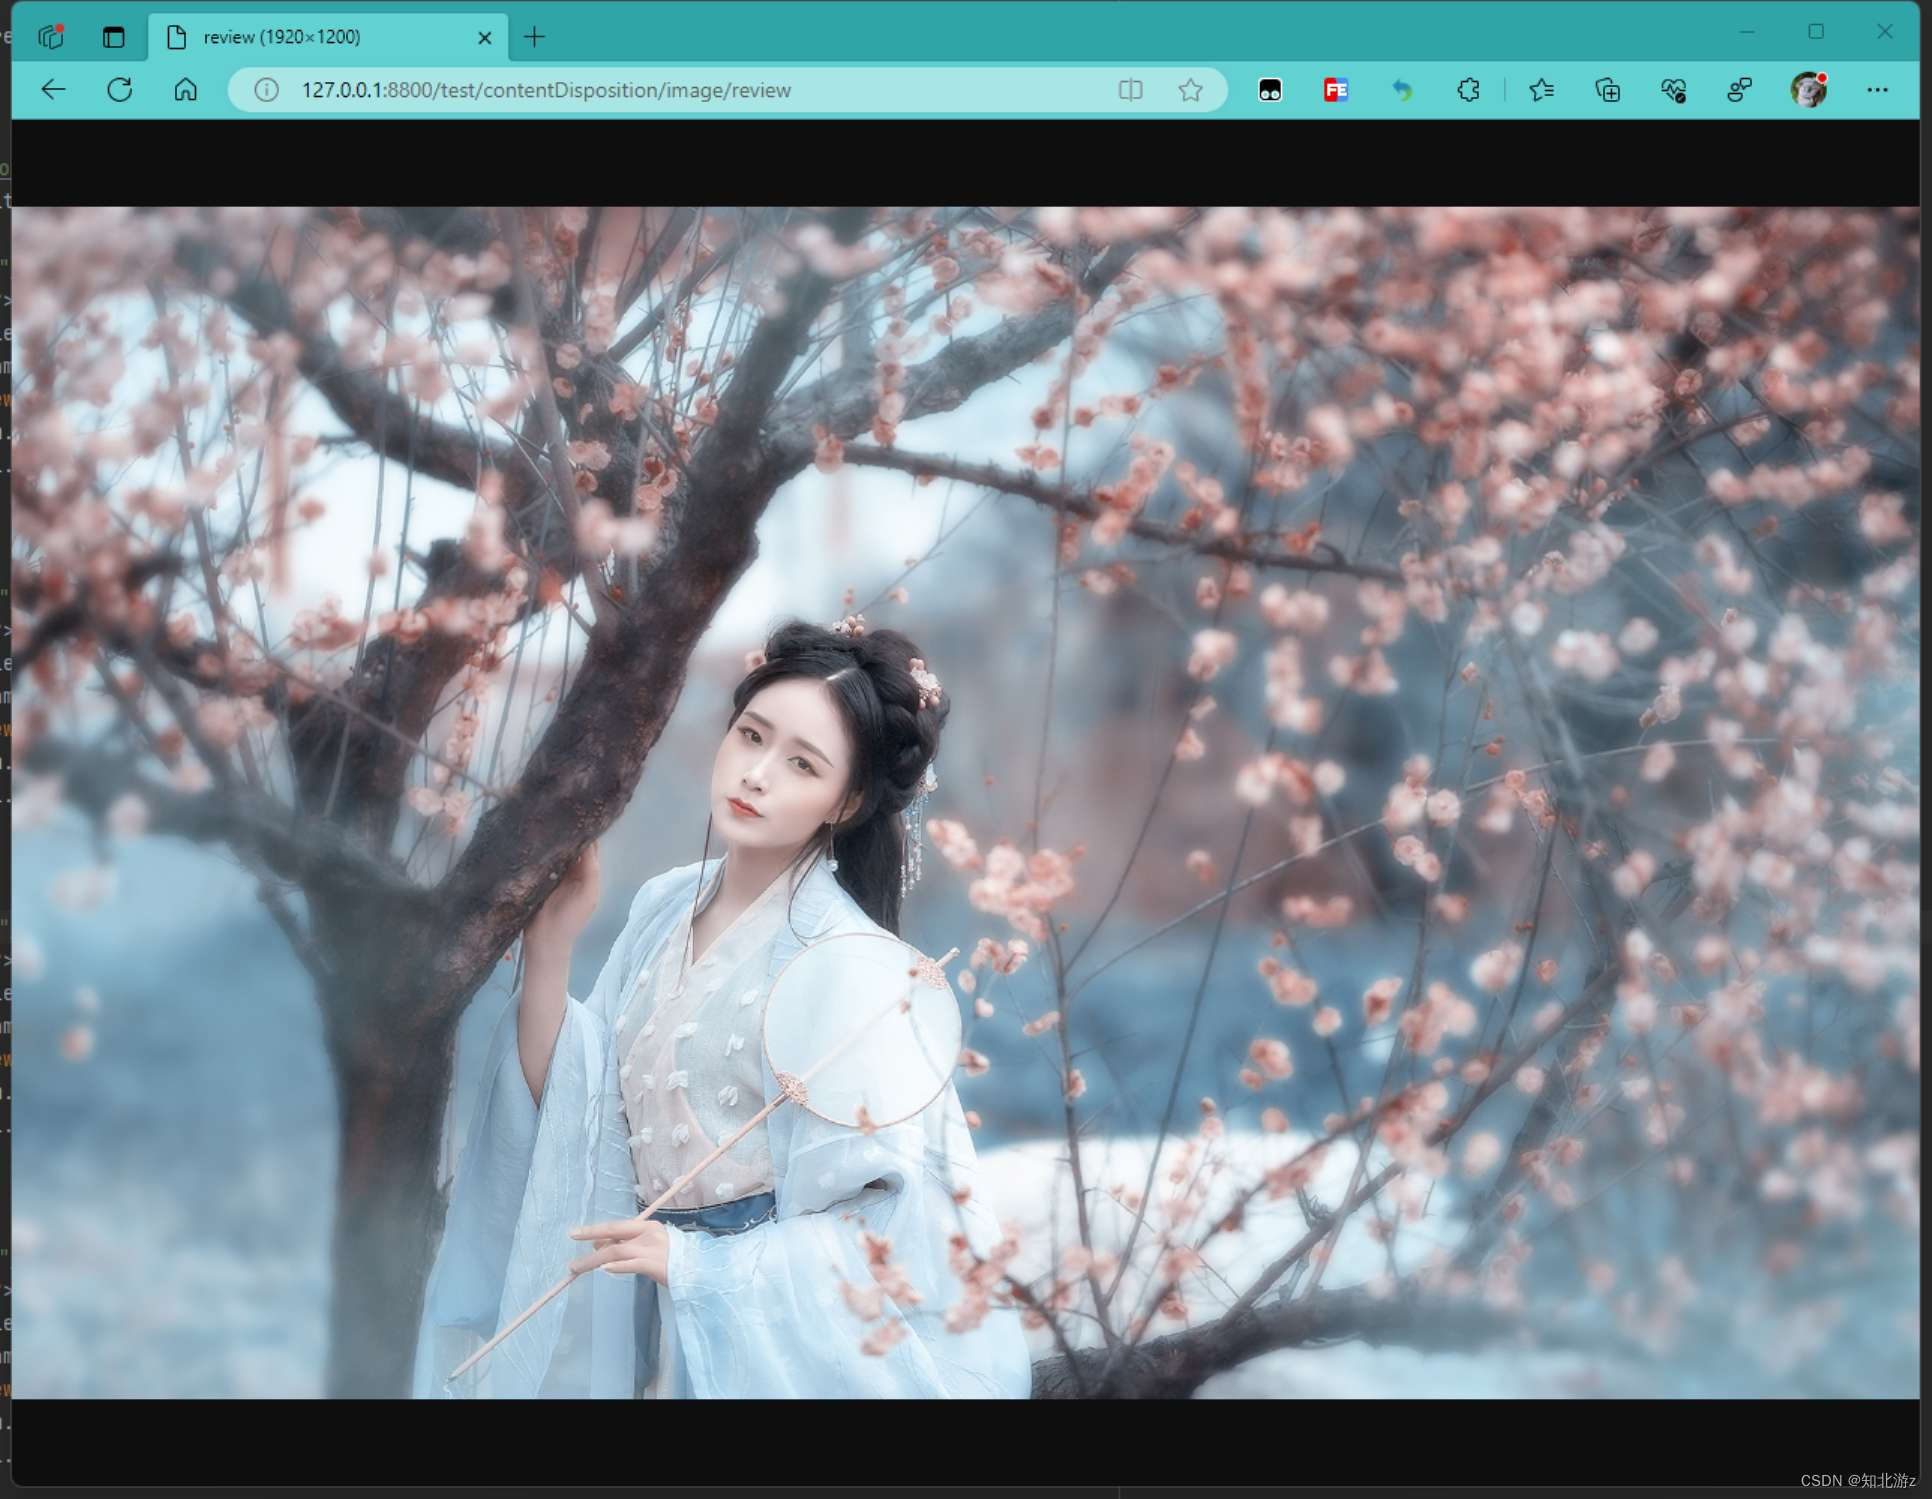Open the workspaces icon in tab strip
The height and width of the screenshot is (1499, 1932).
pyautogui.click(x=51, y=37)
